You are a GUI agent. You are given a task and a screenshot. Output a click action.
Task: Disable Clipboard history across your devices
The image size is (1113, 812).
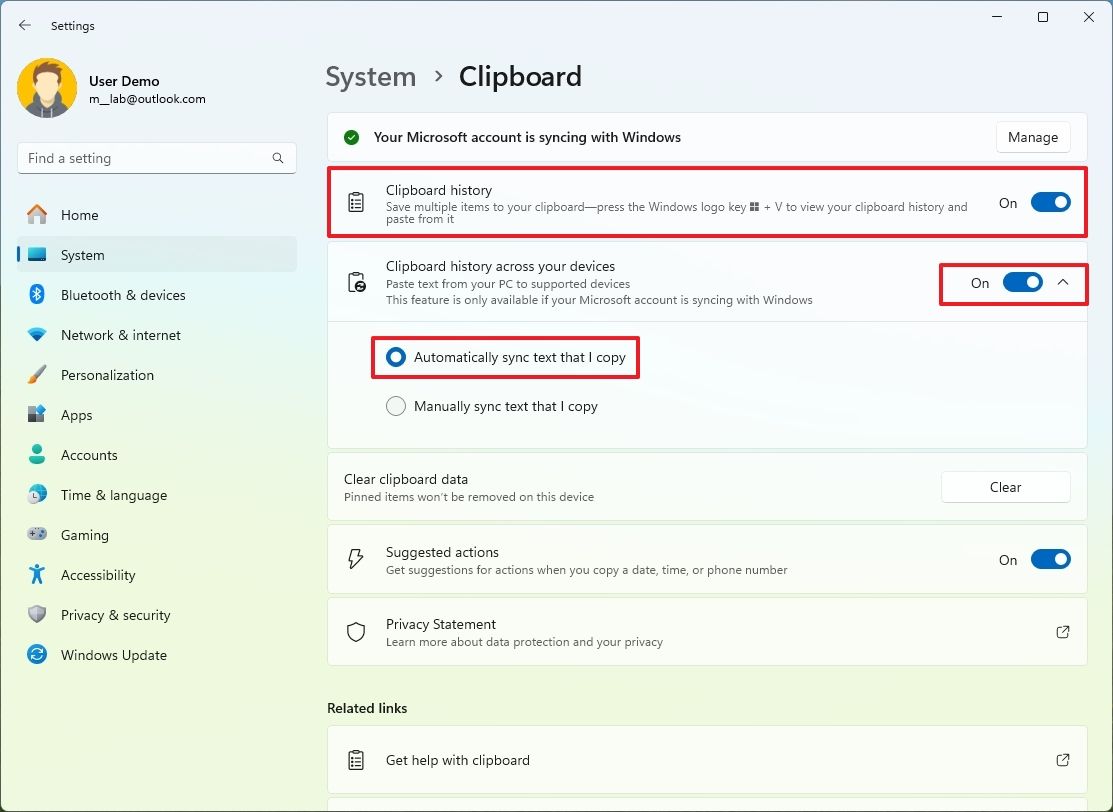point(1022,283)
